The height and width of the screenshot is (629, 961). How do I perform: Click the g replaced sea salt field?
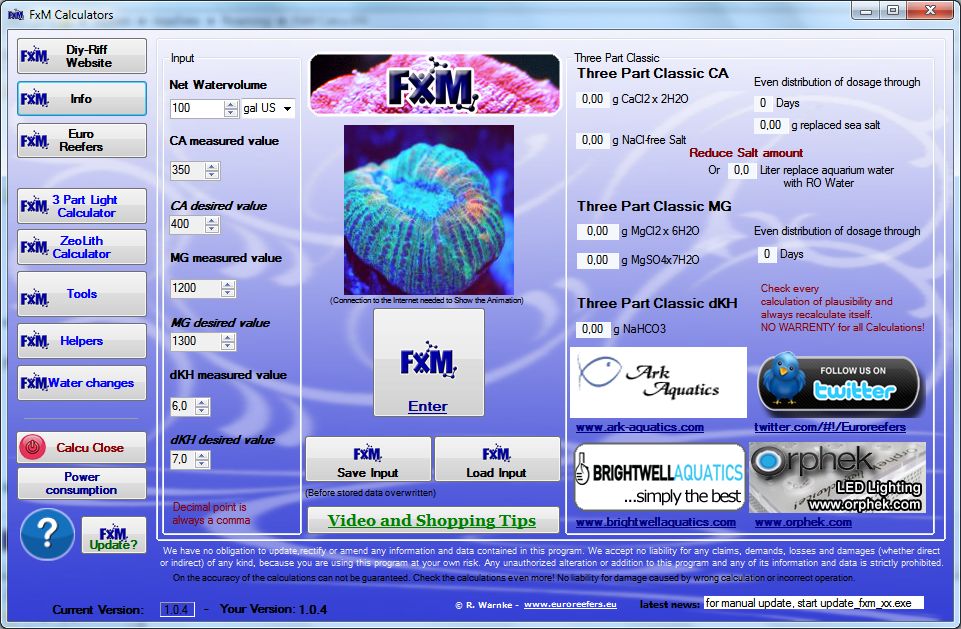(x=770, y=125)
